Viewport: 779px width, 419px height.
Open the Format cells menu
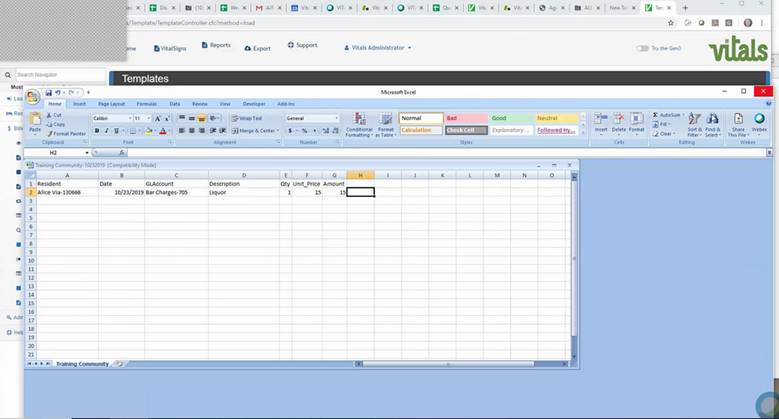tap(636, 123)
